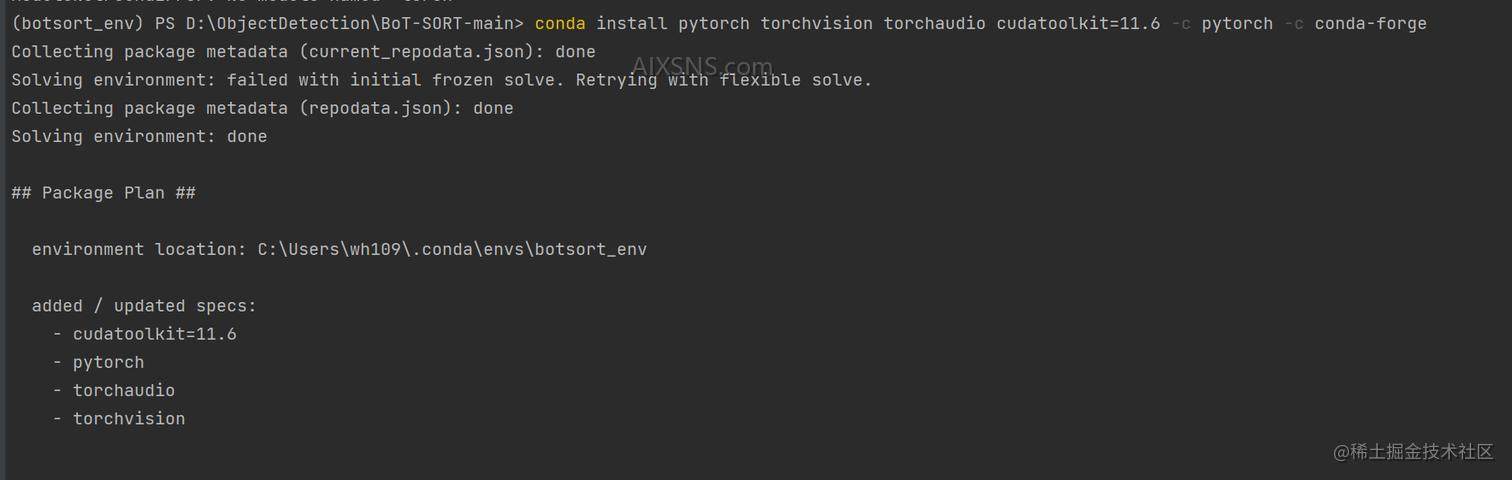
Task: Click the yellow conda command word
Action: pos(560,23)
